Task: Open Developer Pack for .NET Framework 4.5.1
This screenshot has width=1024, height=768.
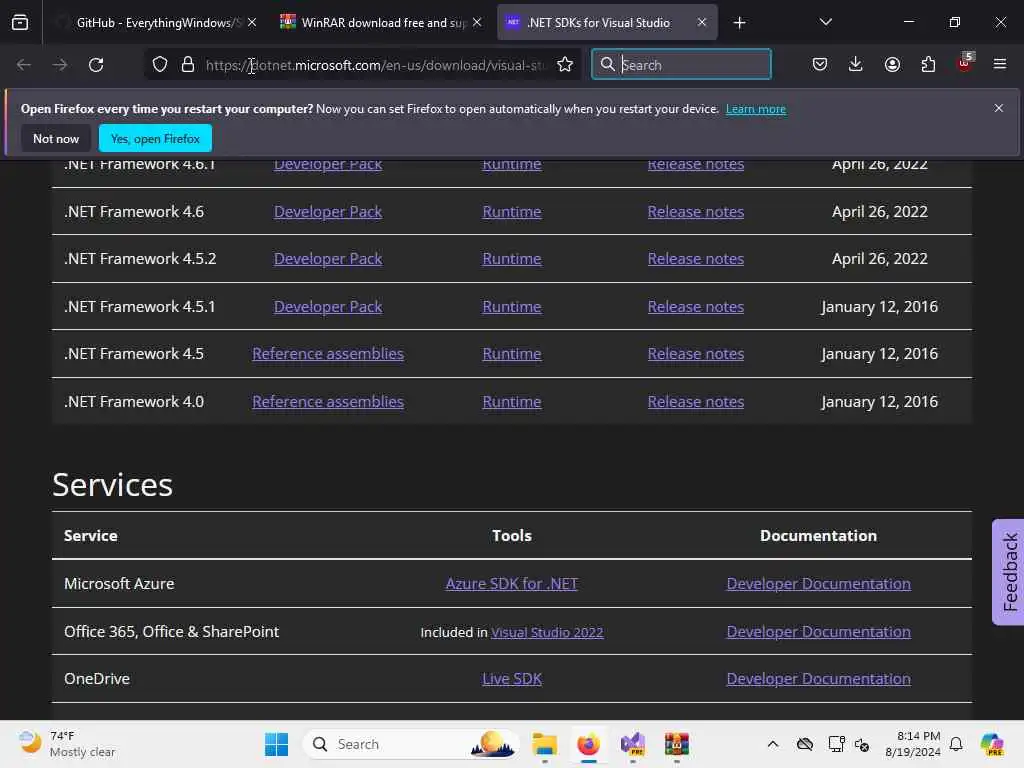Action: (328, 306)
